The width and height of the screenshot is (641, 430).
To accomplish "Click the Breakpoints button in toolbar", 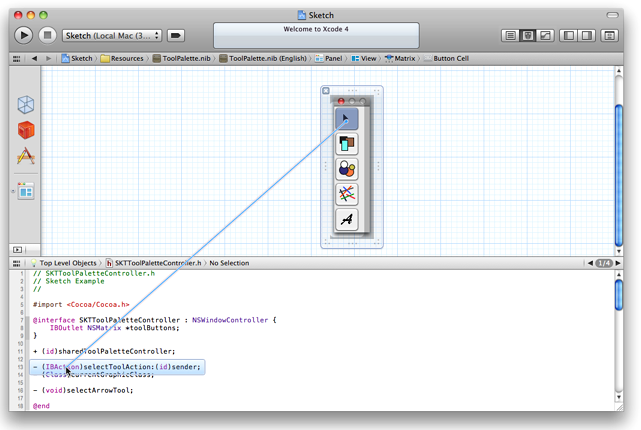I will click(177, 36).
